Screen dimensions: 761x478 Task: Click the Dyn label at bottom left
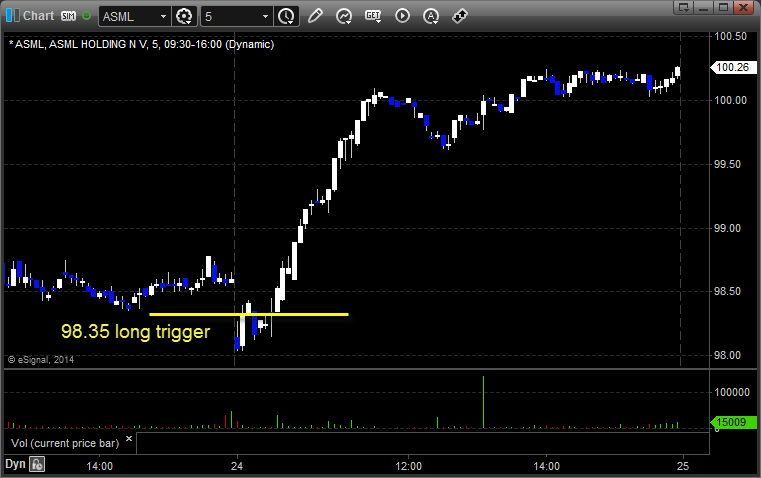15,464
